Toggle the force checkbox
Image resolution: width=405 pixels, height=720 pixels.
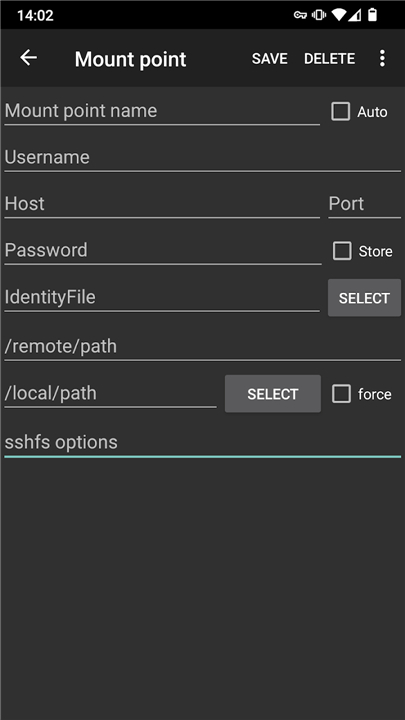pyautogui.click(x=341, y=394)
